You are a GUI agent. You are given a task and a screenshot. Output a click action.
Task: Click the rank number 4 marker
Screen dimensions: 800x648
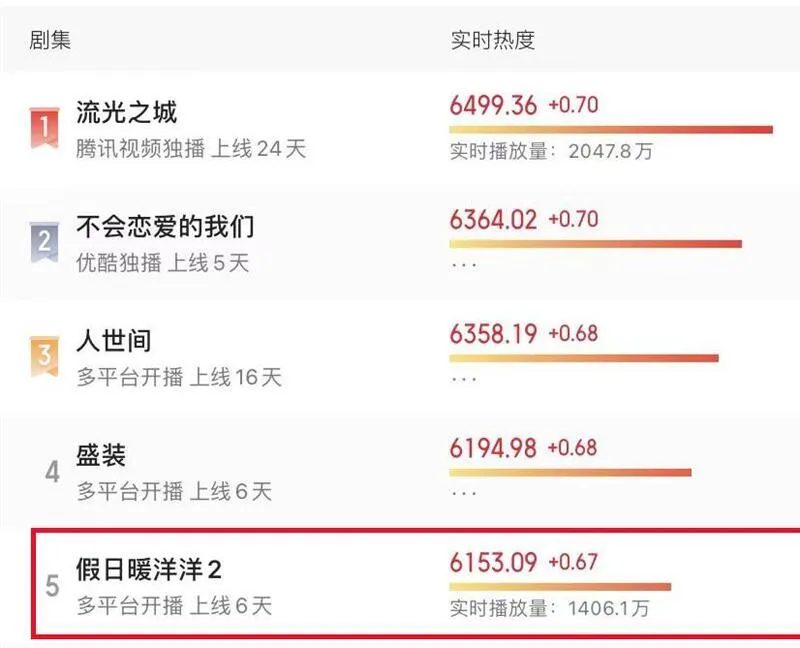point(52,472)
